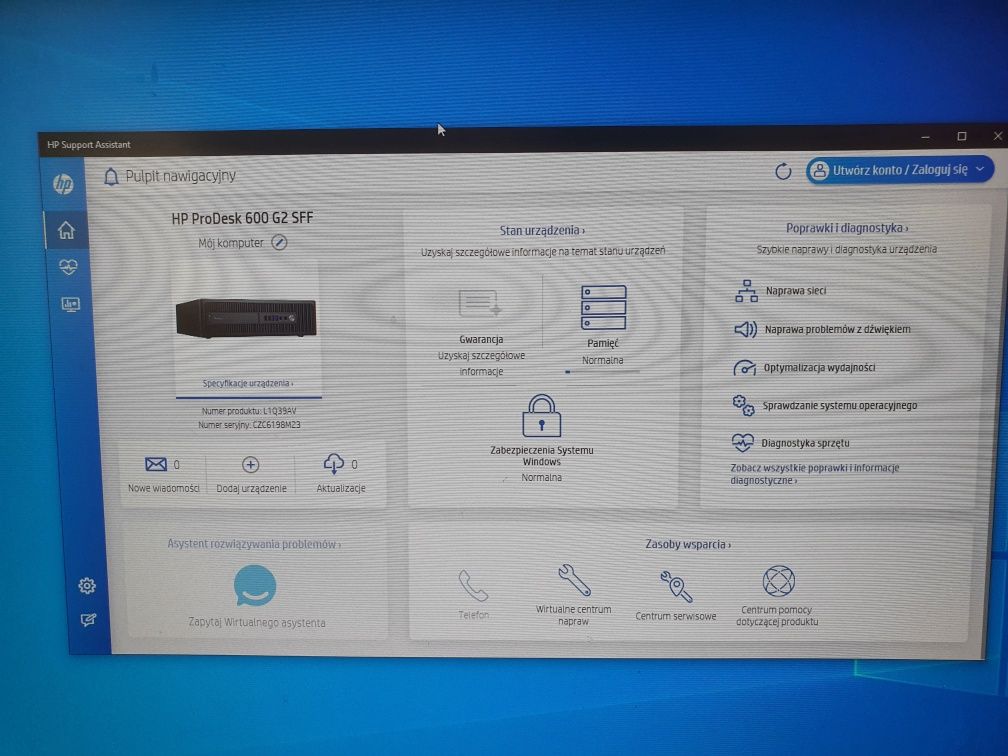
Task: Click the Pamięć usage progress bar
Action: point(602,372)
